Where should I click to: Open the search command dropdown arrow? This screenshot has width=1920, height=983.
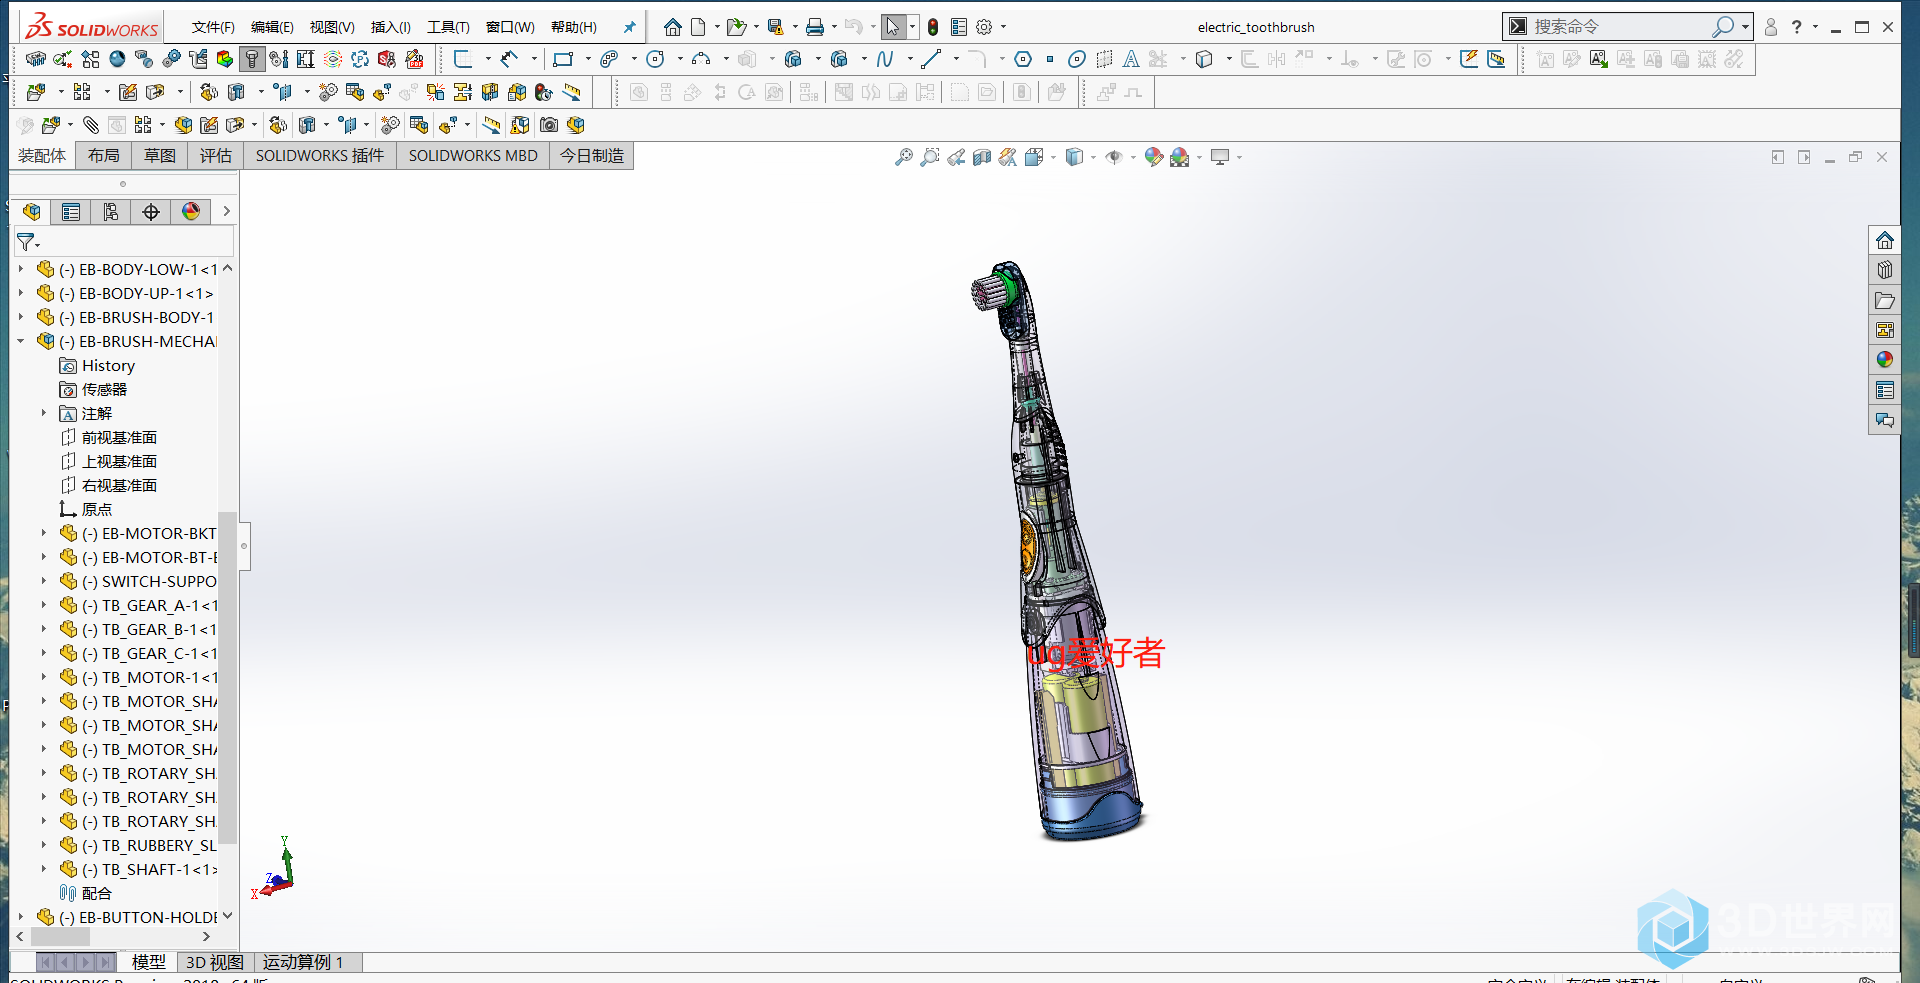pos(1745,27)
